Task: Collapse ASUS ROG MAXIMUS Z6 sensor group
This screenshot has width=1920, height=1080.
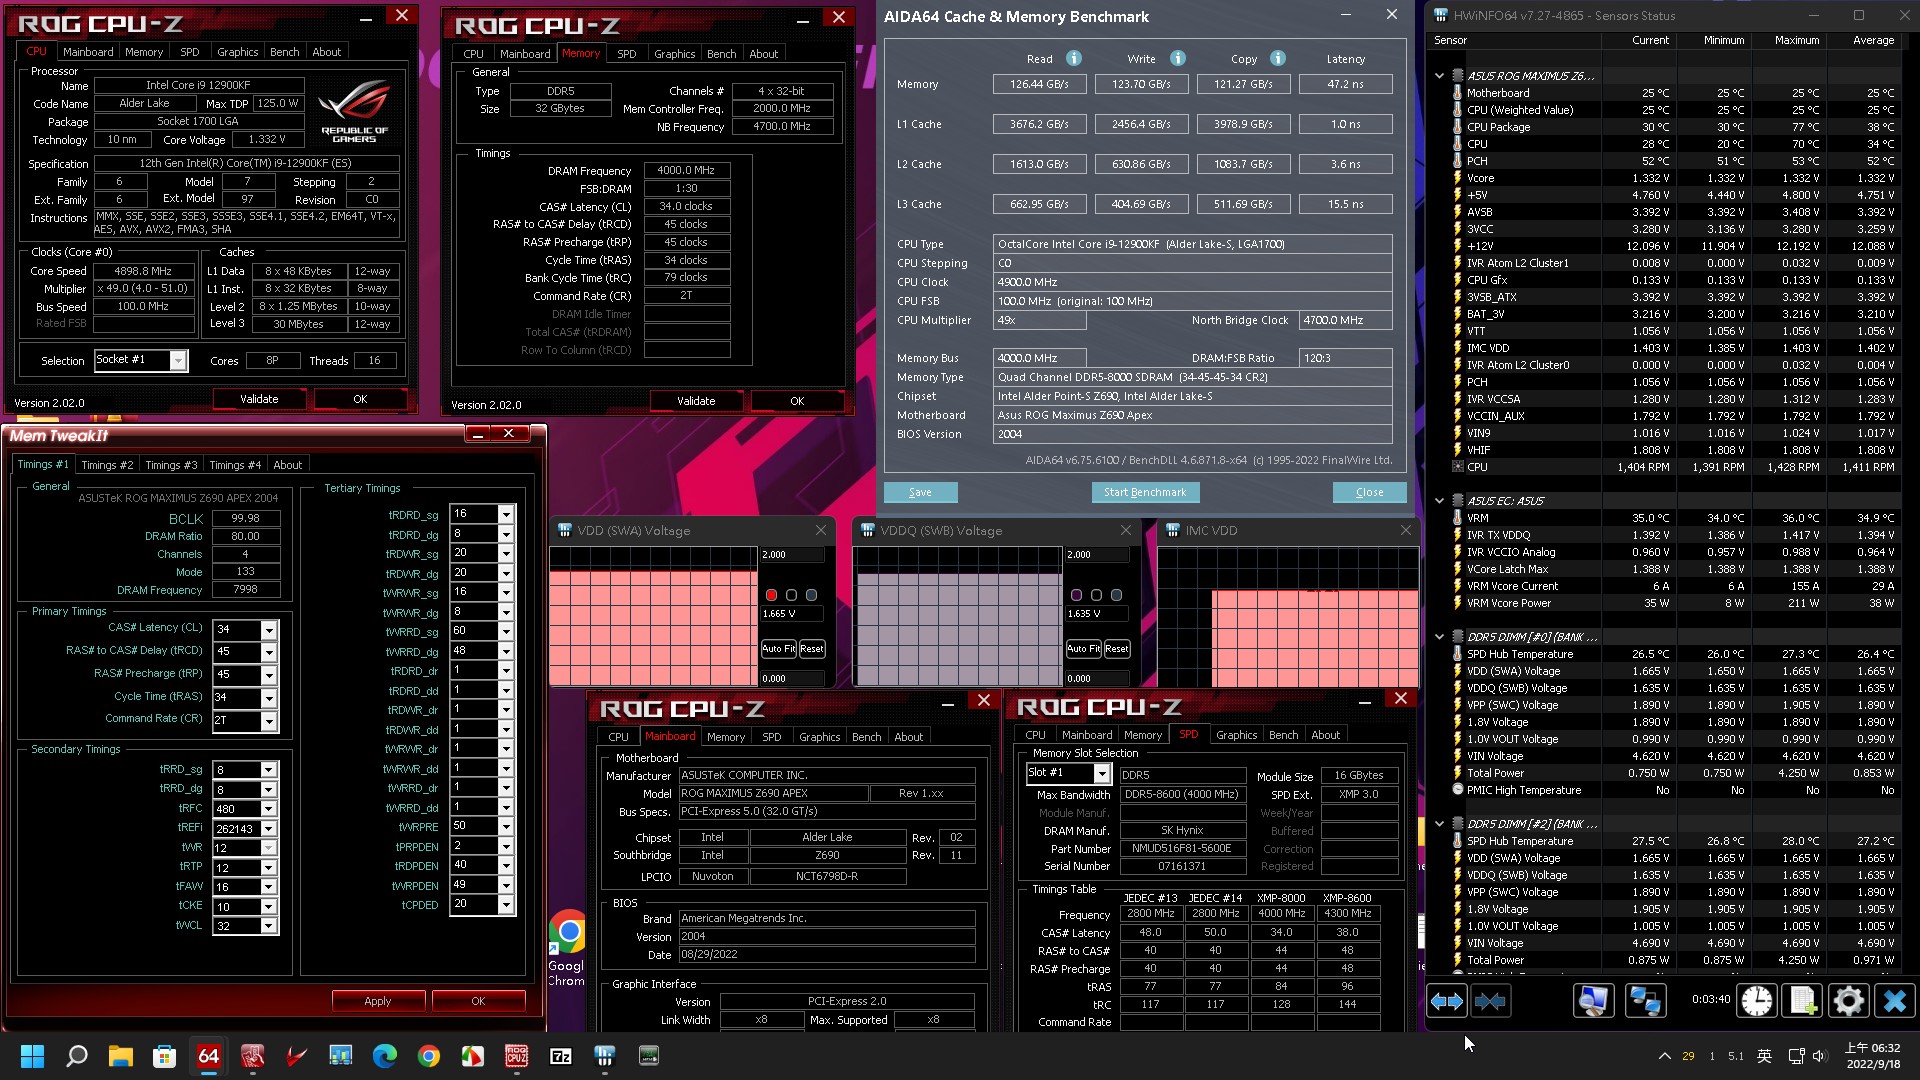Action: pos(1439,76)
